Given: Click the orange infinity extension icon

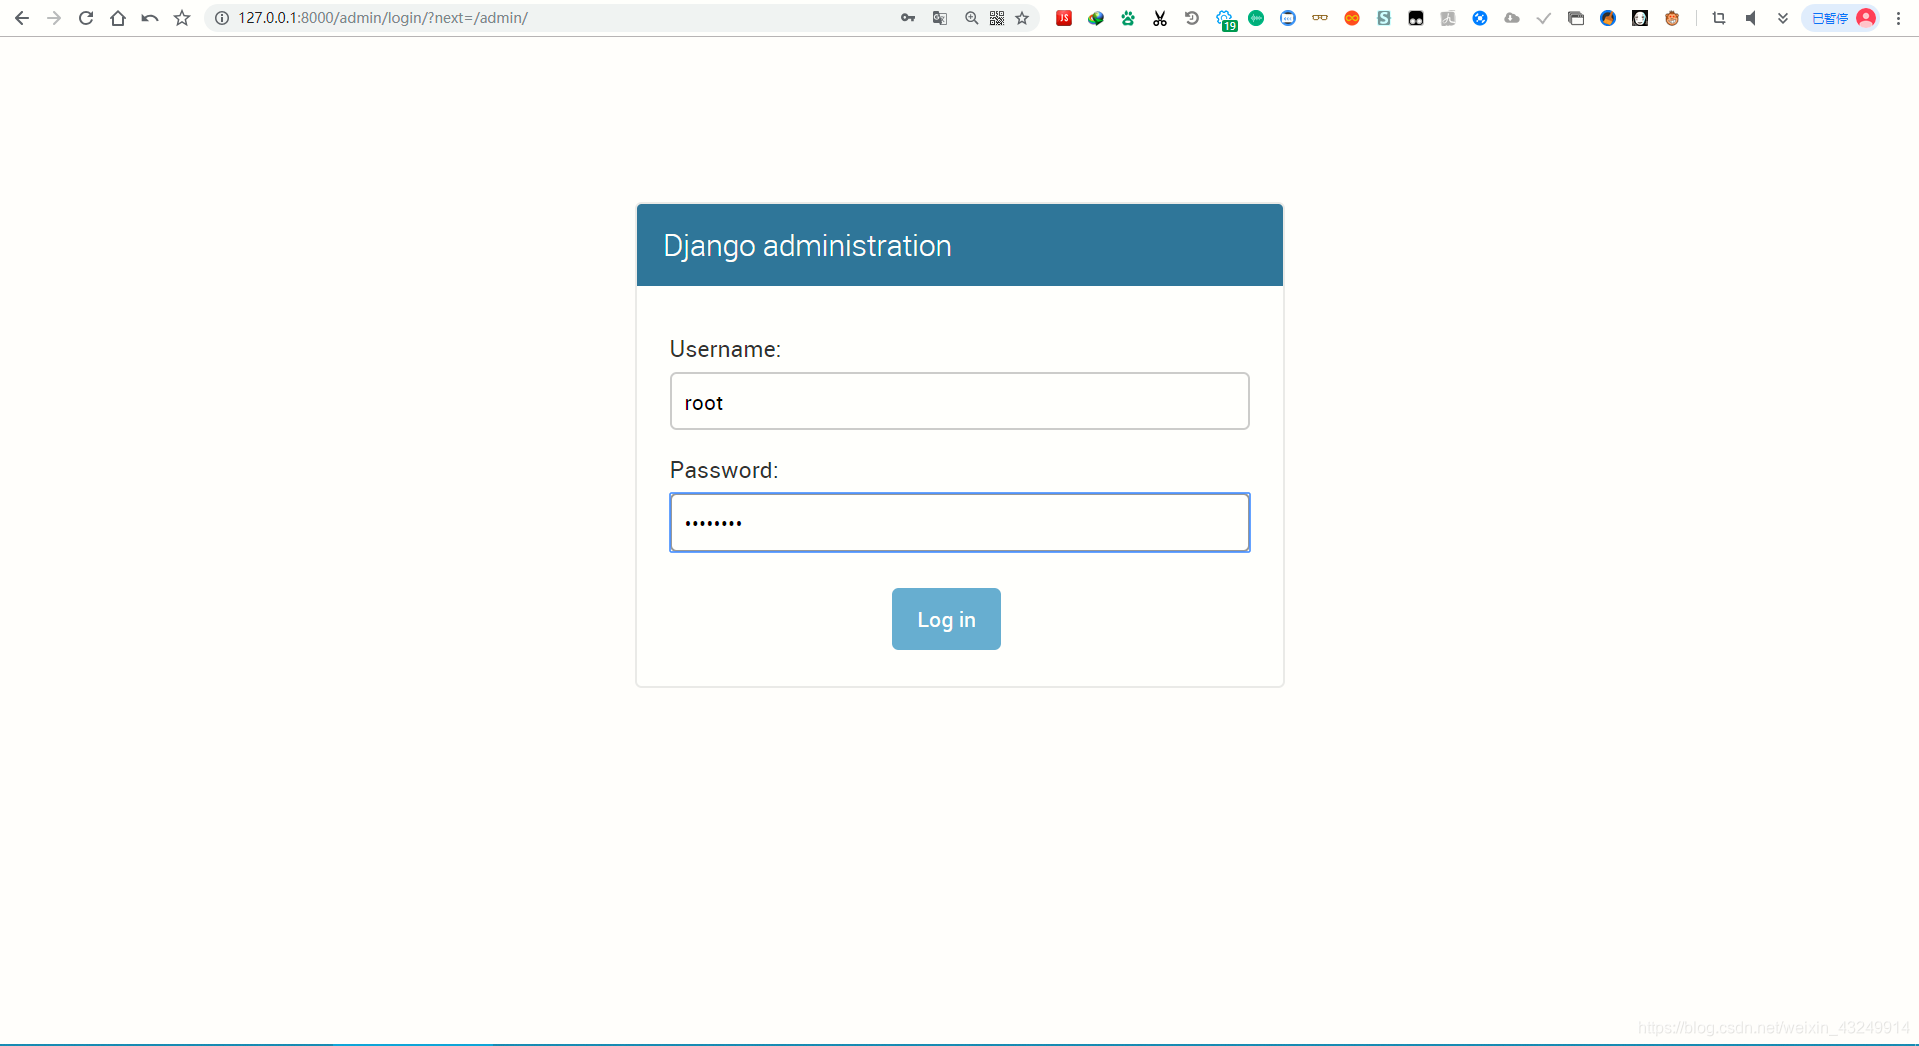Looking at the screenshot, I should tap(1352, 18).
